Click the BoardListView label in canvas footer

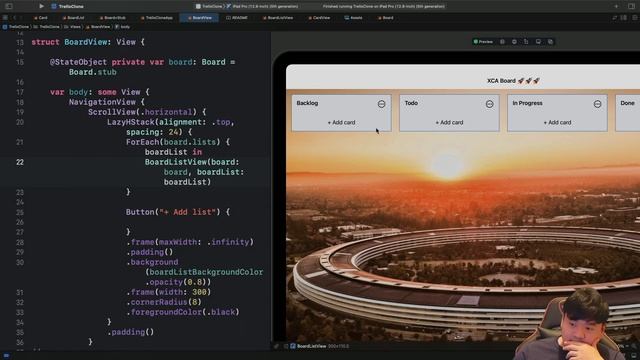pyautogui.click(x=311, y=346)
